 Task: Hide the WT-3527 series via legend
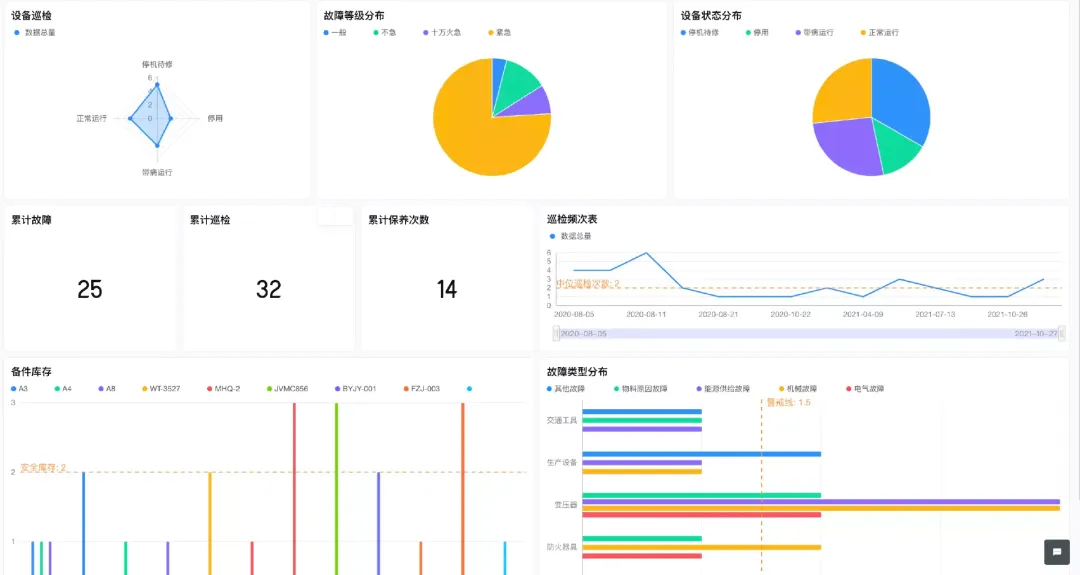161,388
